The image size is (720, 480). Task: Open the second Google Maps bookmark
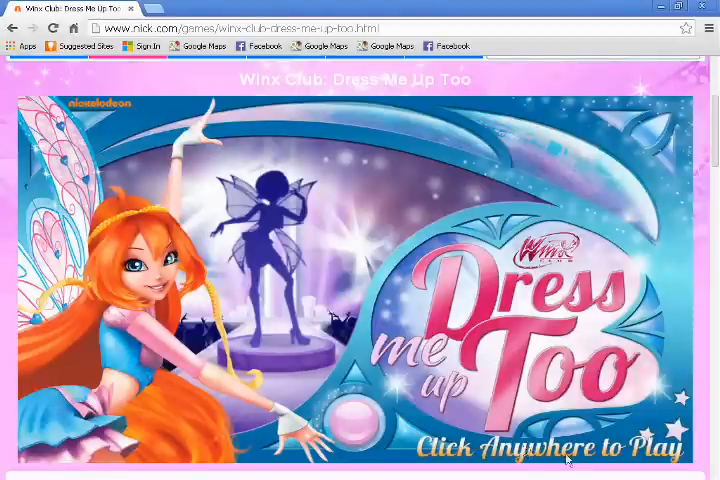pyautogui.click(x=320, y=46)
